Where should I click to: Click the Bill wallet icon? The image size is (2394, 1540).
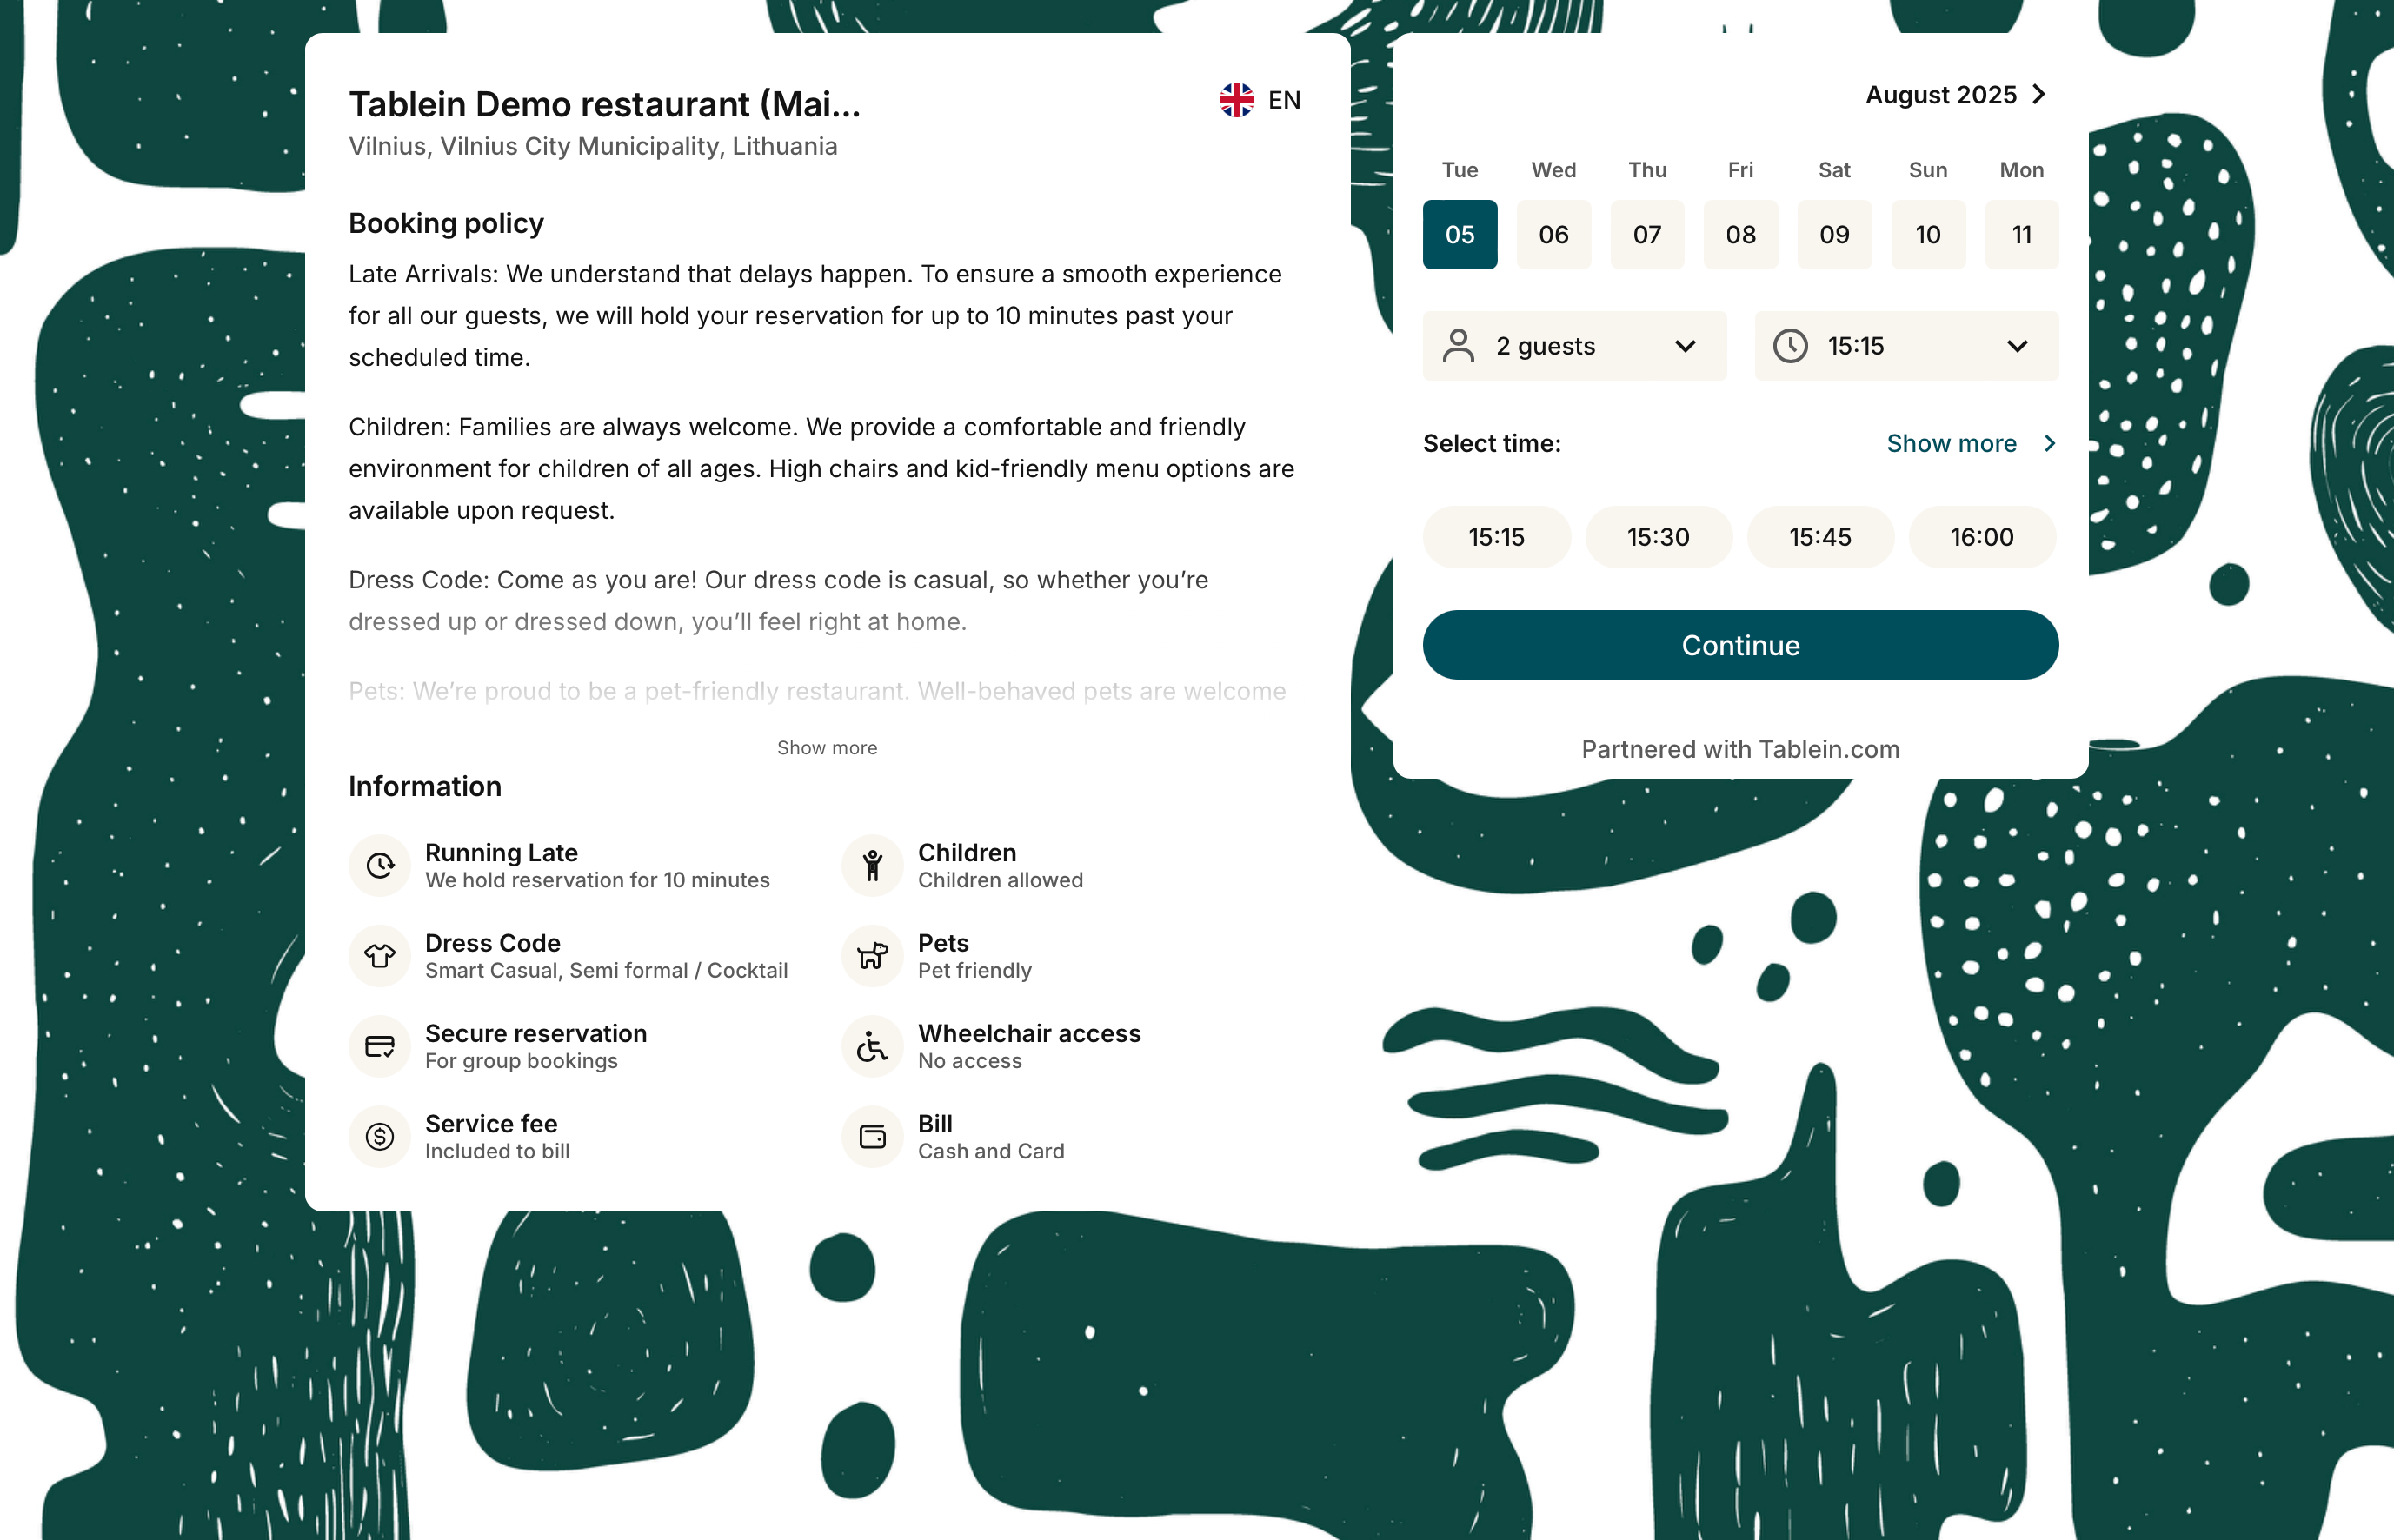[873, 1136]
